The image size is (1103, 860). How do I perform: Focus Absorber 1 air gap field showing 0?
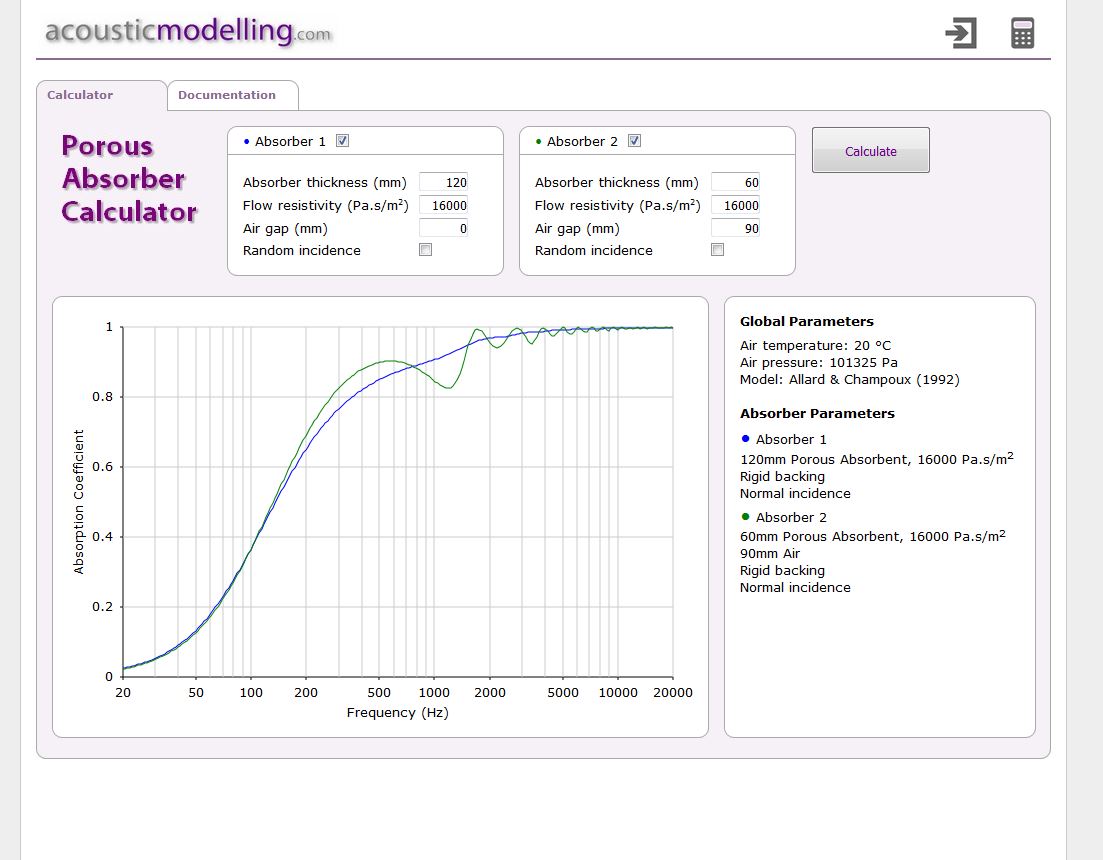click(444, 229)
